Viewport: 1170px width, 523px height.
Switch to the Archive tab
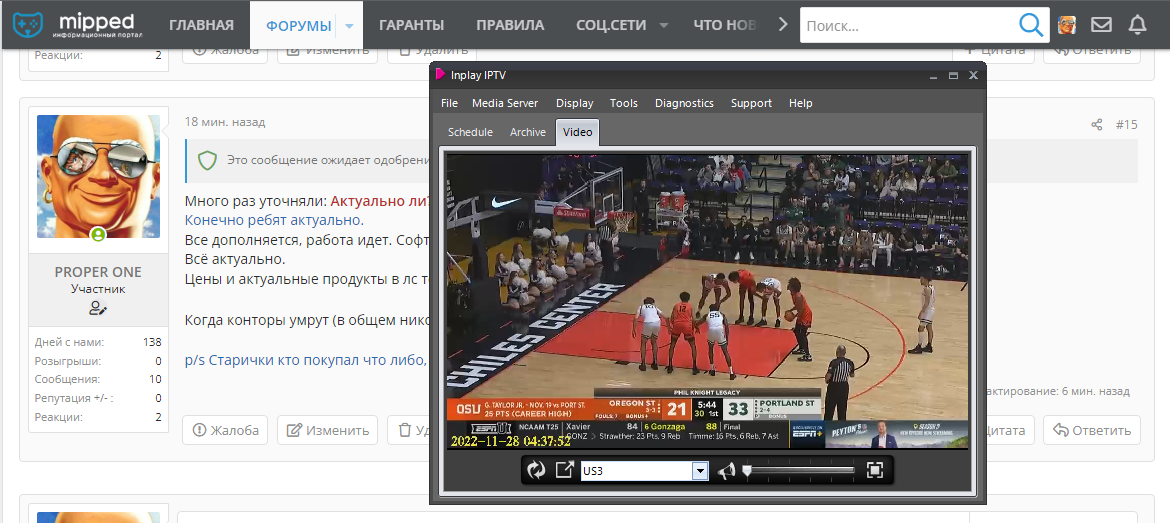[528, 132]
